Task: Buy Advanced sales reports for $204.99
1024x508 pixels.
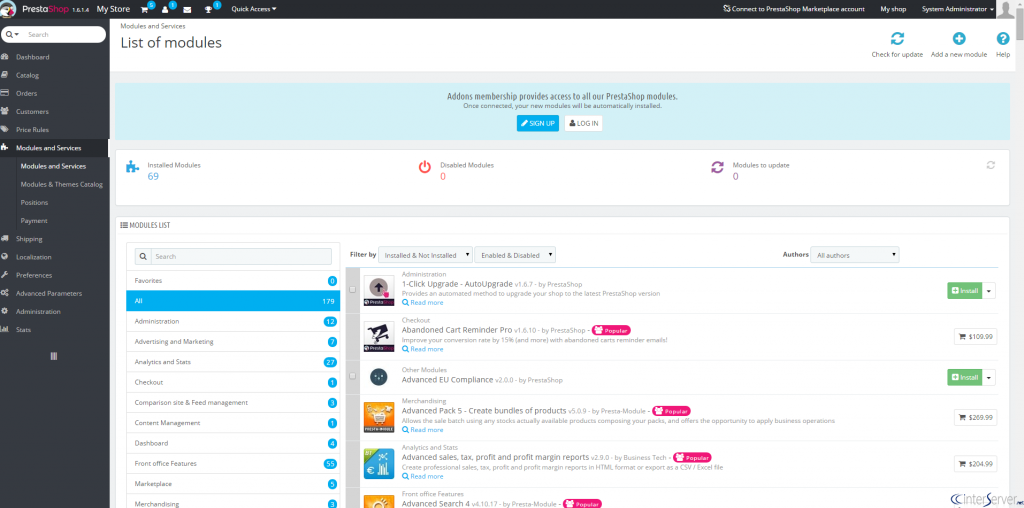Action: 976,464
